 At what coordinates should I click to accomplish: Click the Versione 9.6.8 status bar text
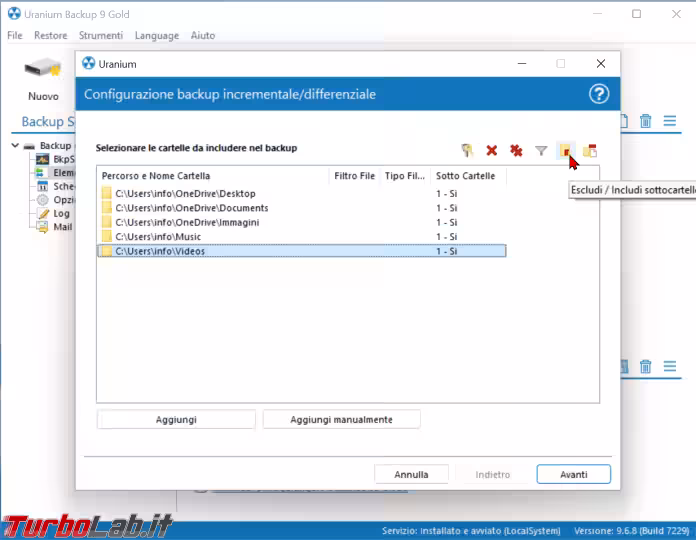(x=632, y=531)
